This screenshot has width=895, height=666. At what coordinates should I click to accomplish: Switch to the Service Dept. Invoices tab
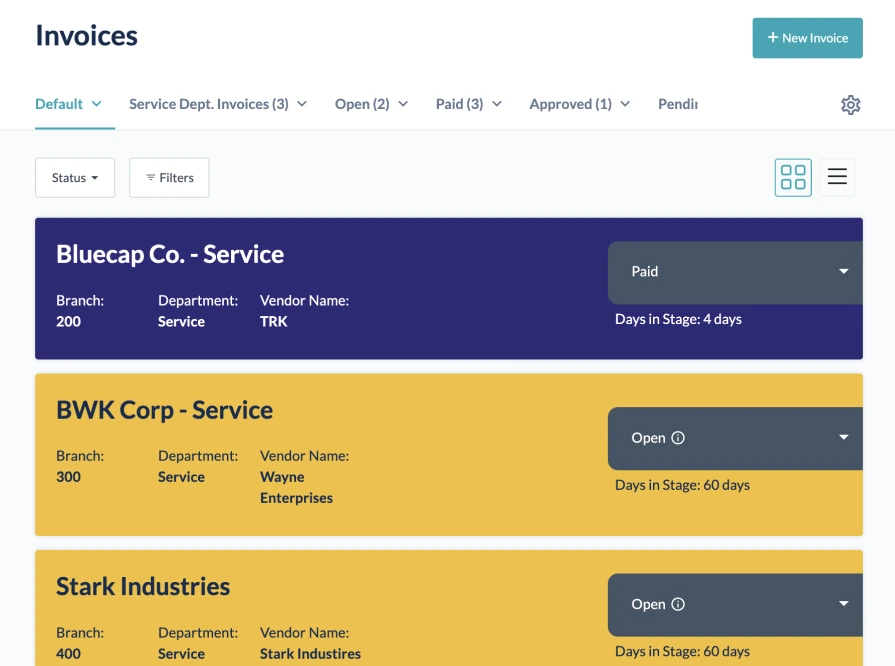click(x=207, y=103)
